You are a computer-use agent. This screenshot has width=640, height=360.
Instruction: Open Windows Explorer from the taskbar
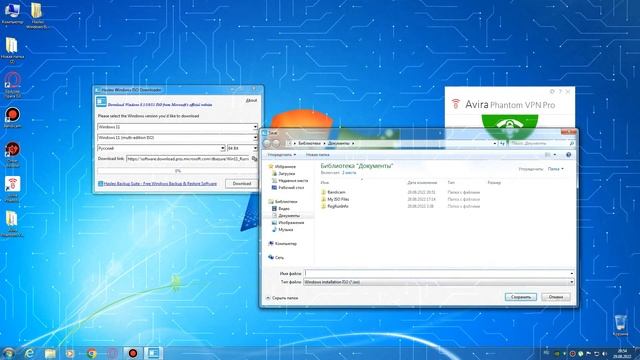point(50,353)
